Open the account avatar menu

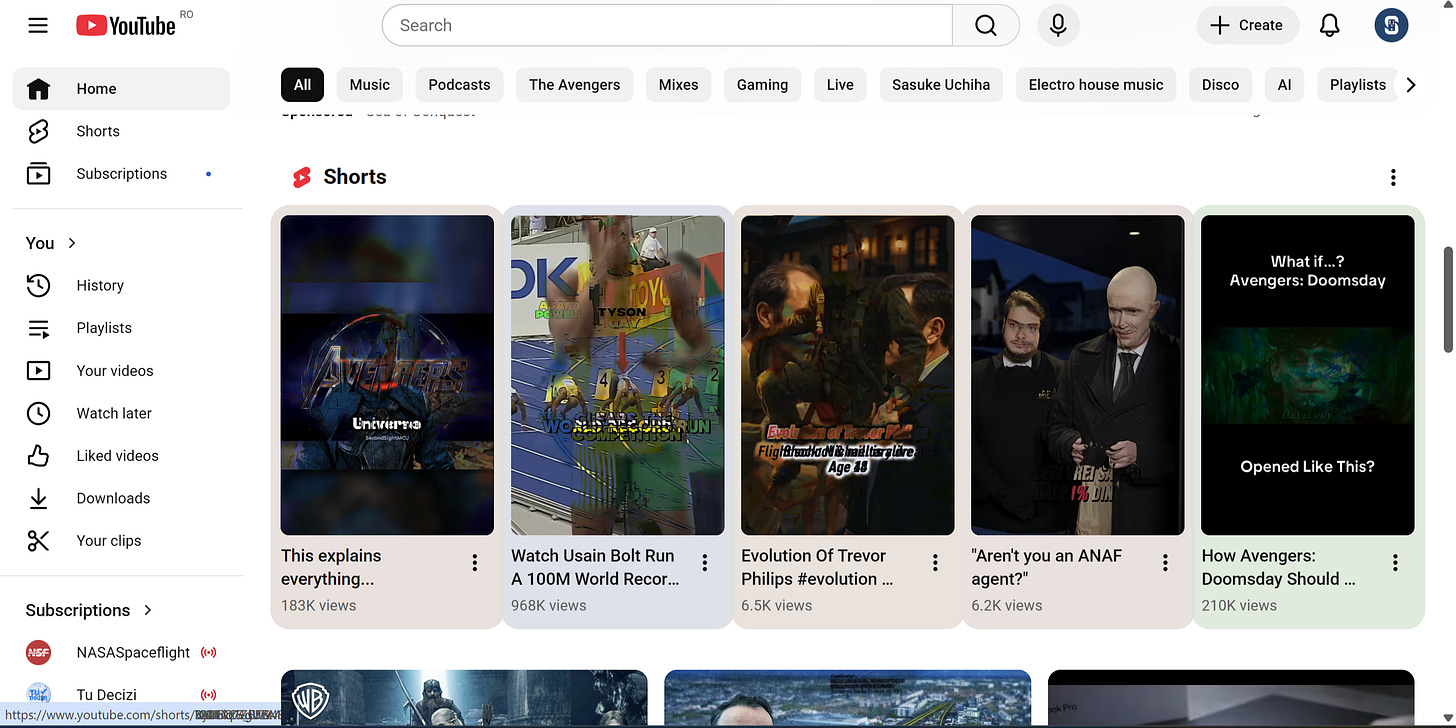1391,26
